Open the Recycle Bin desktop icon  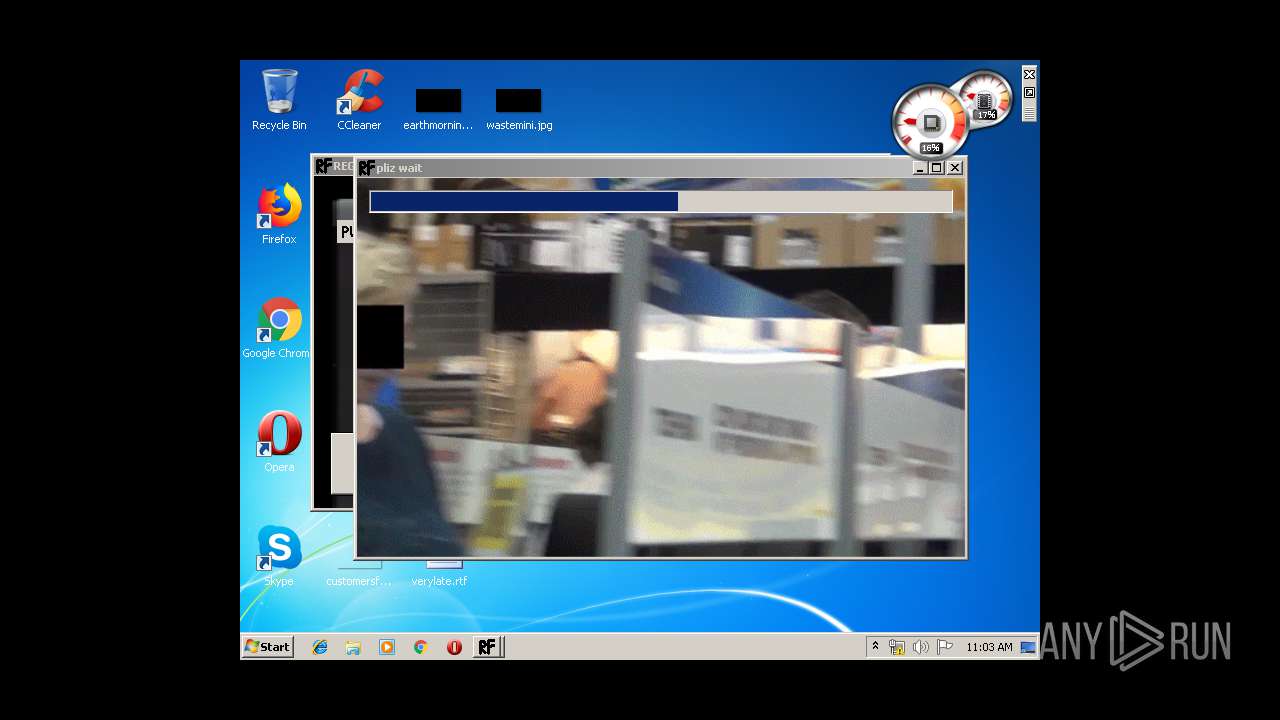coord(279,100)
